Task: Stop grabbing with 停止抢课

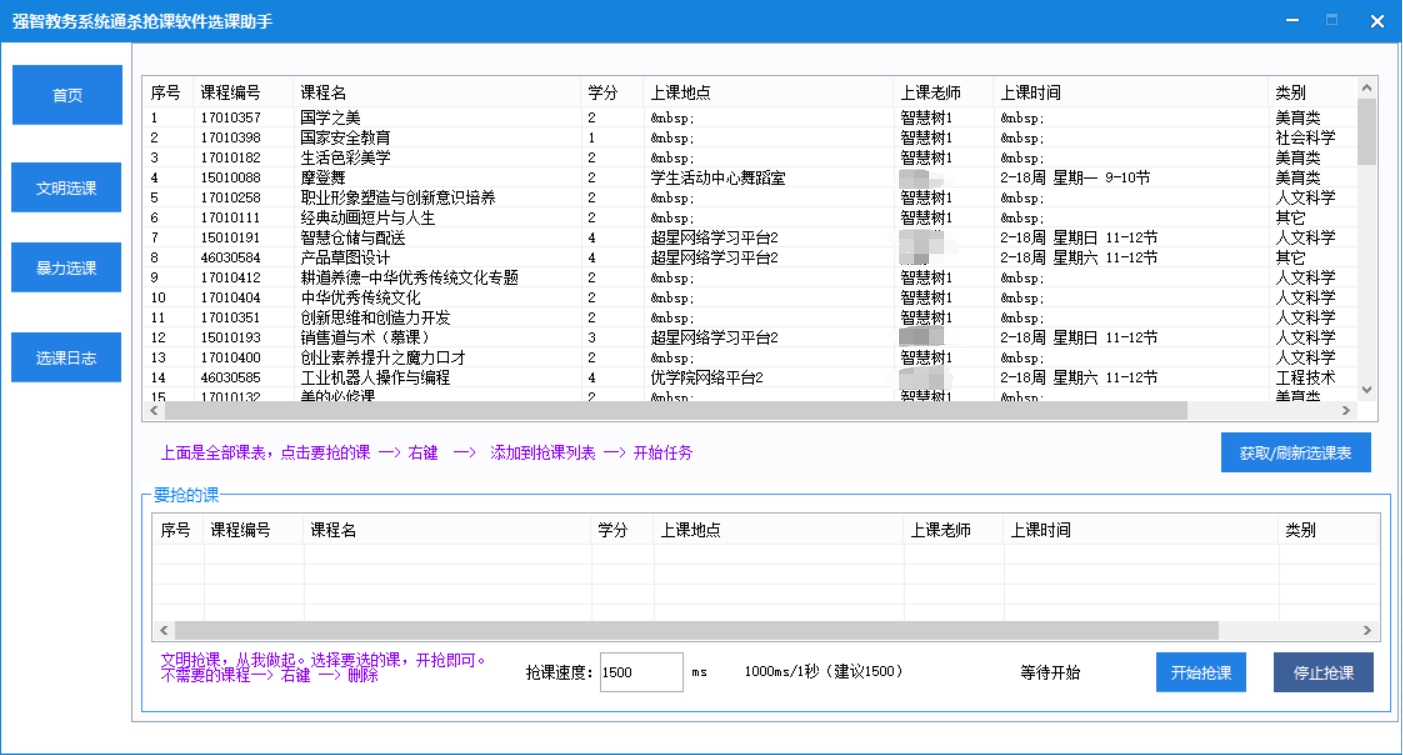Action: pos(1323,673)
